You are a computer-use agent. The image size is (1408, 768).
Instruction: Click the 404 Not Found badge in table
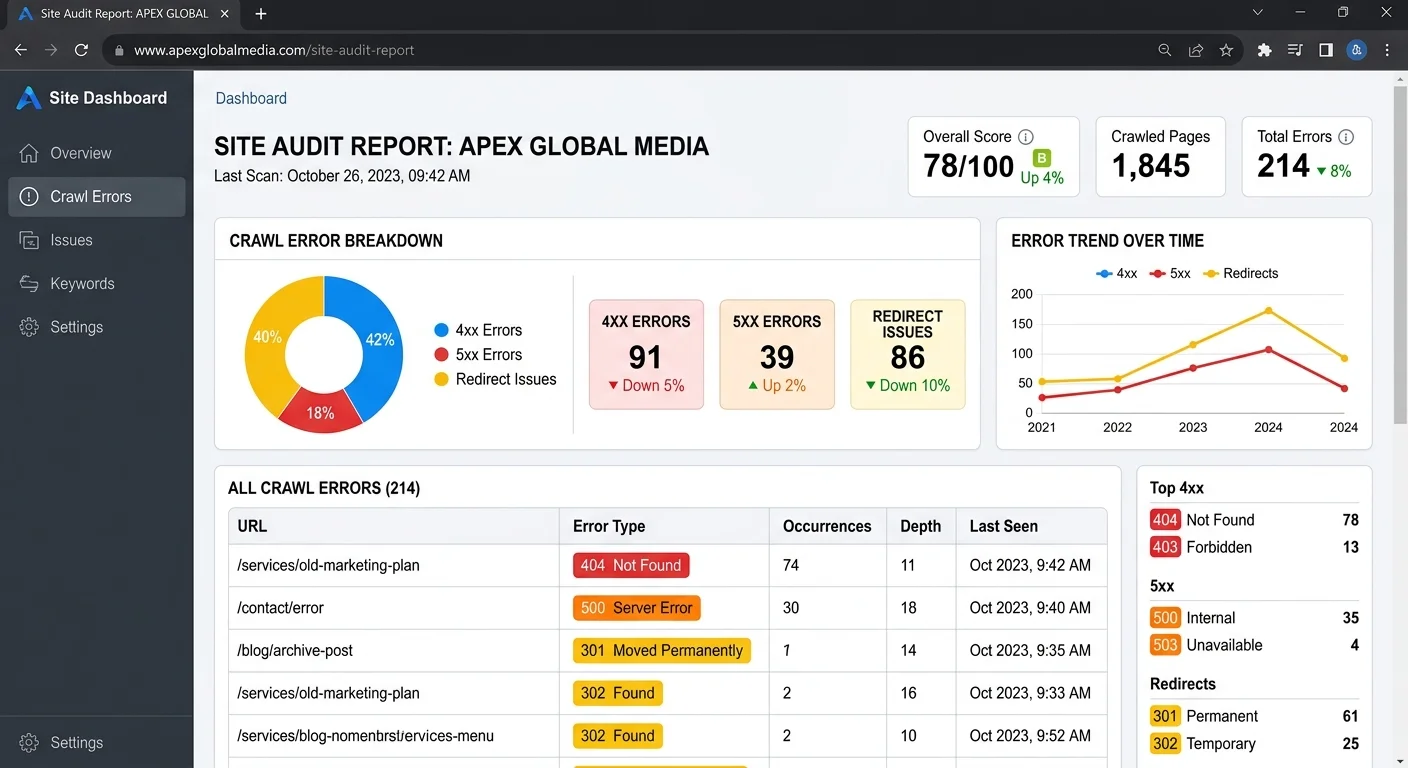(x=631, y=565)
